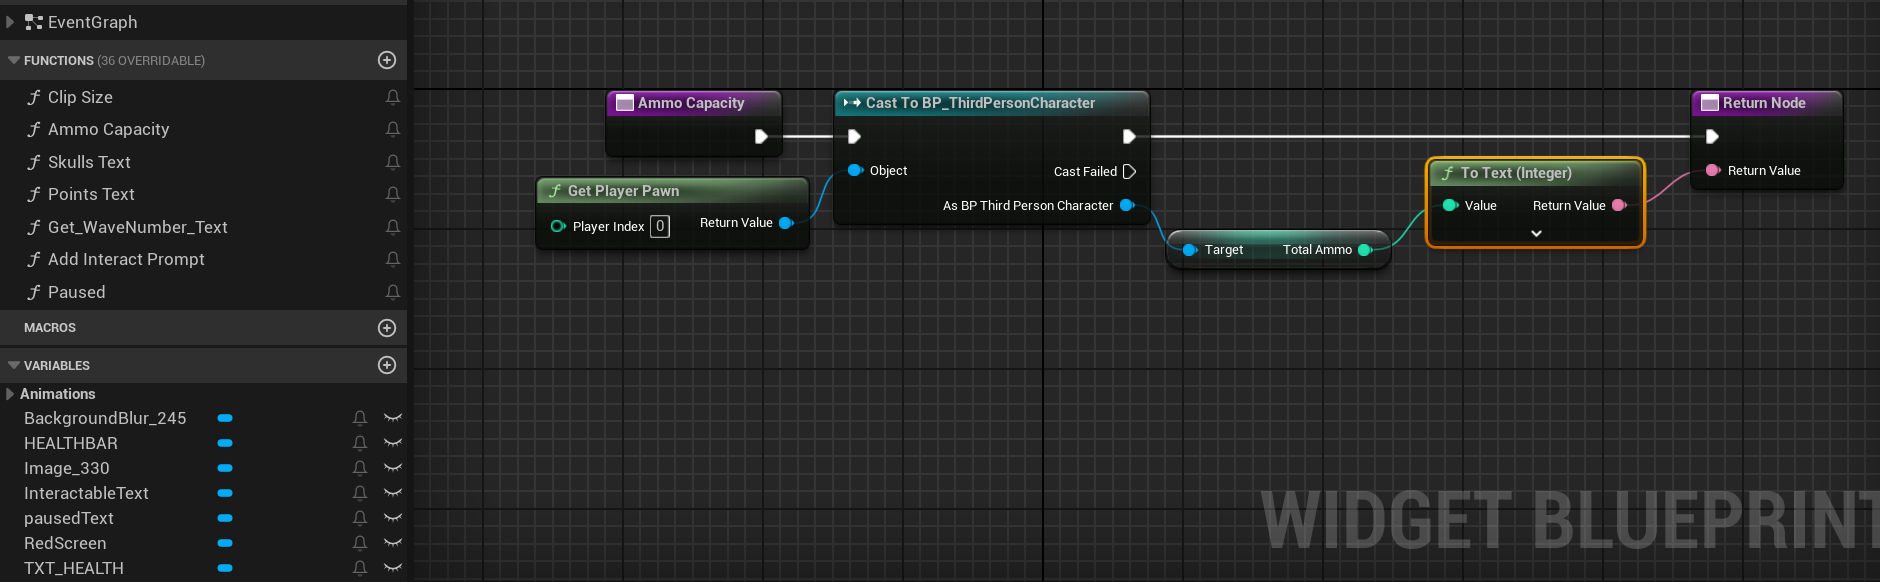The width and height of the screenshot is (1880, 582).
Task: Open the Ammo Capacity function
Action: point(108,129)
